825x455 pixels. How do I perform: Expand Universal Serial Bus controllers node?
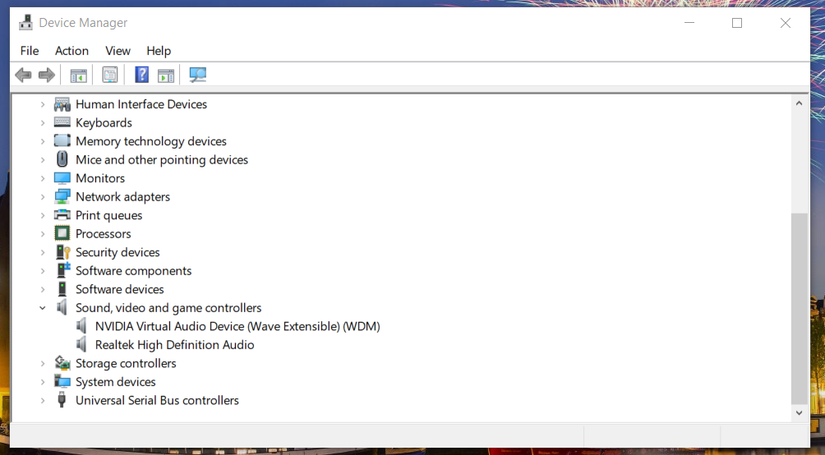(x=43, y=400)
